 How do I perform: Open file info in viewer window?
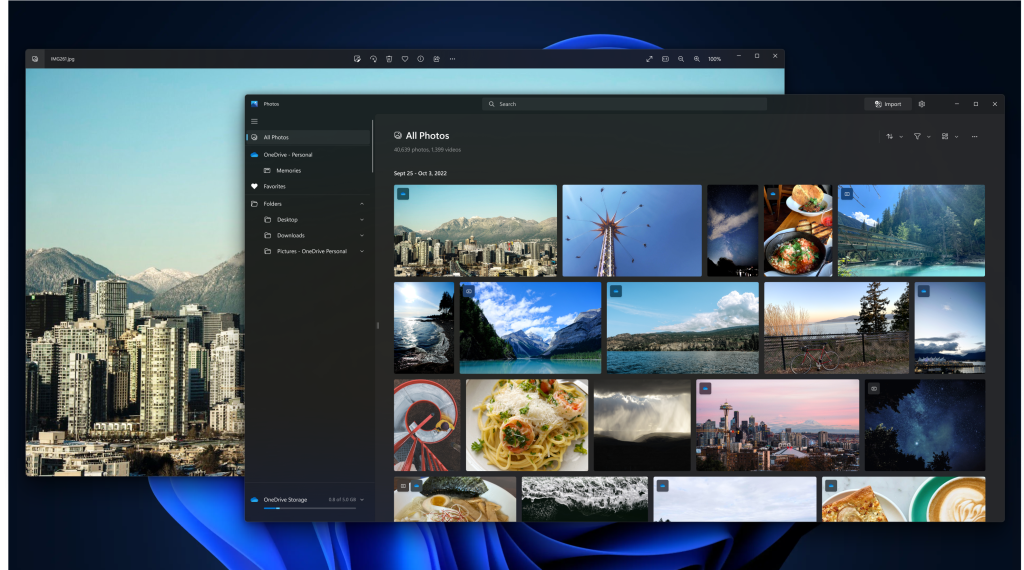click(x=421, y=59)
